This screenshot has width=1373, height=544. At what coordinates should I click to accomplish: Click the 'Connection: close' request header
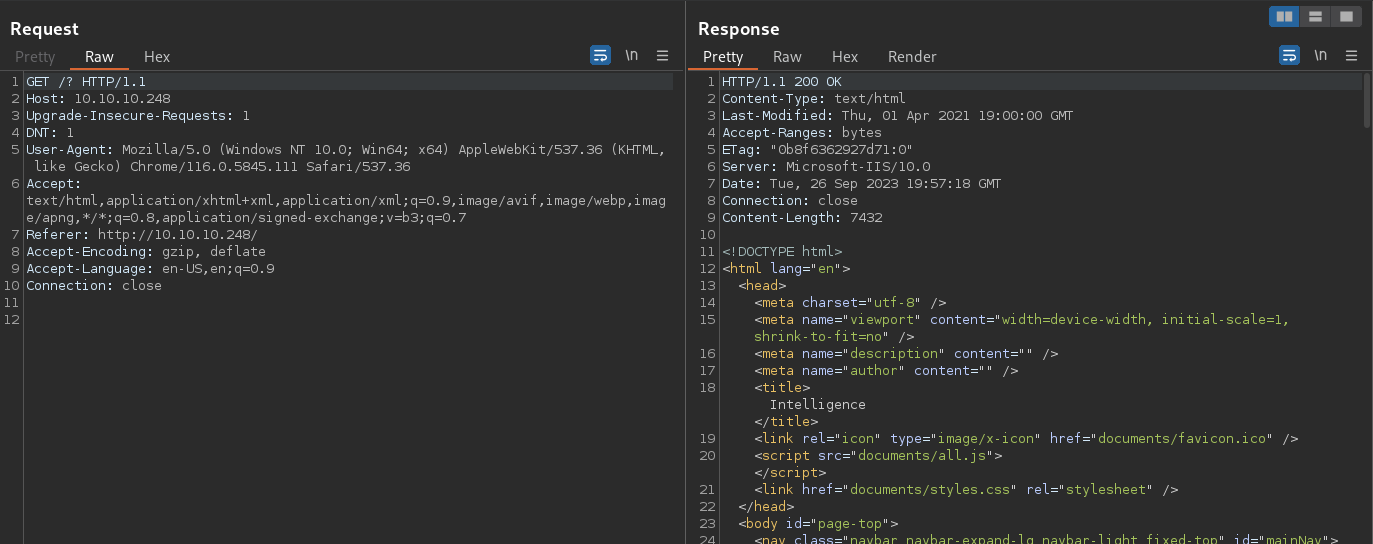point(94,286)
